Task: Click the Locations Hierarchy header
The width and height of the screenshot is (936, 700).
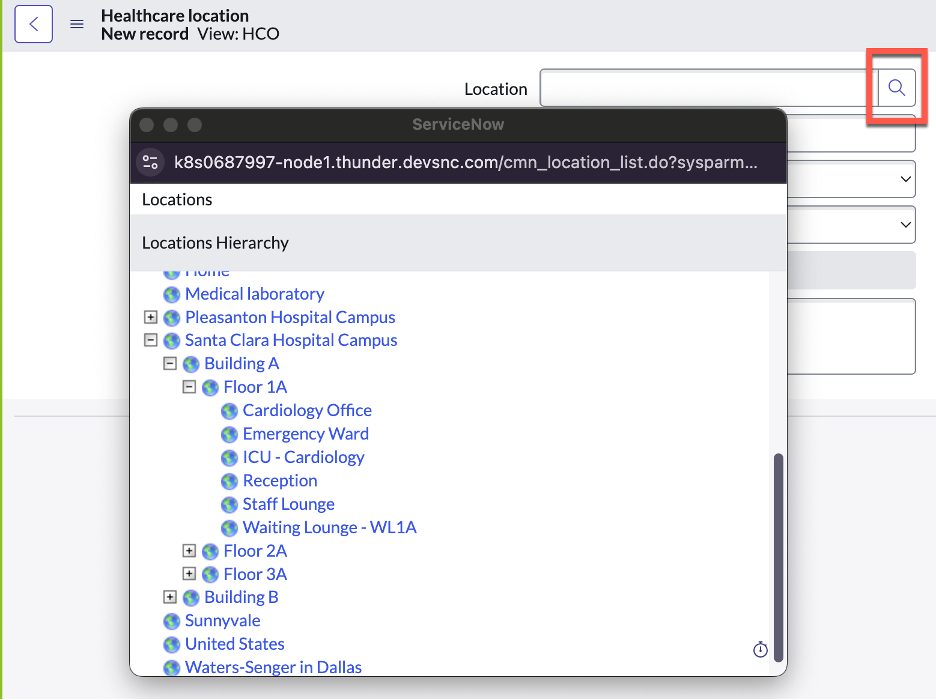Action: click(215, 243)
